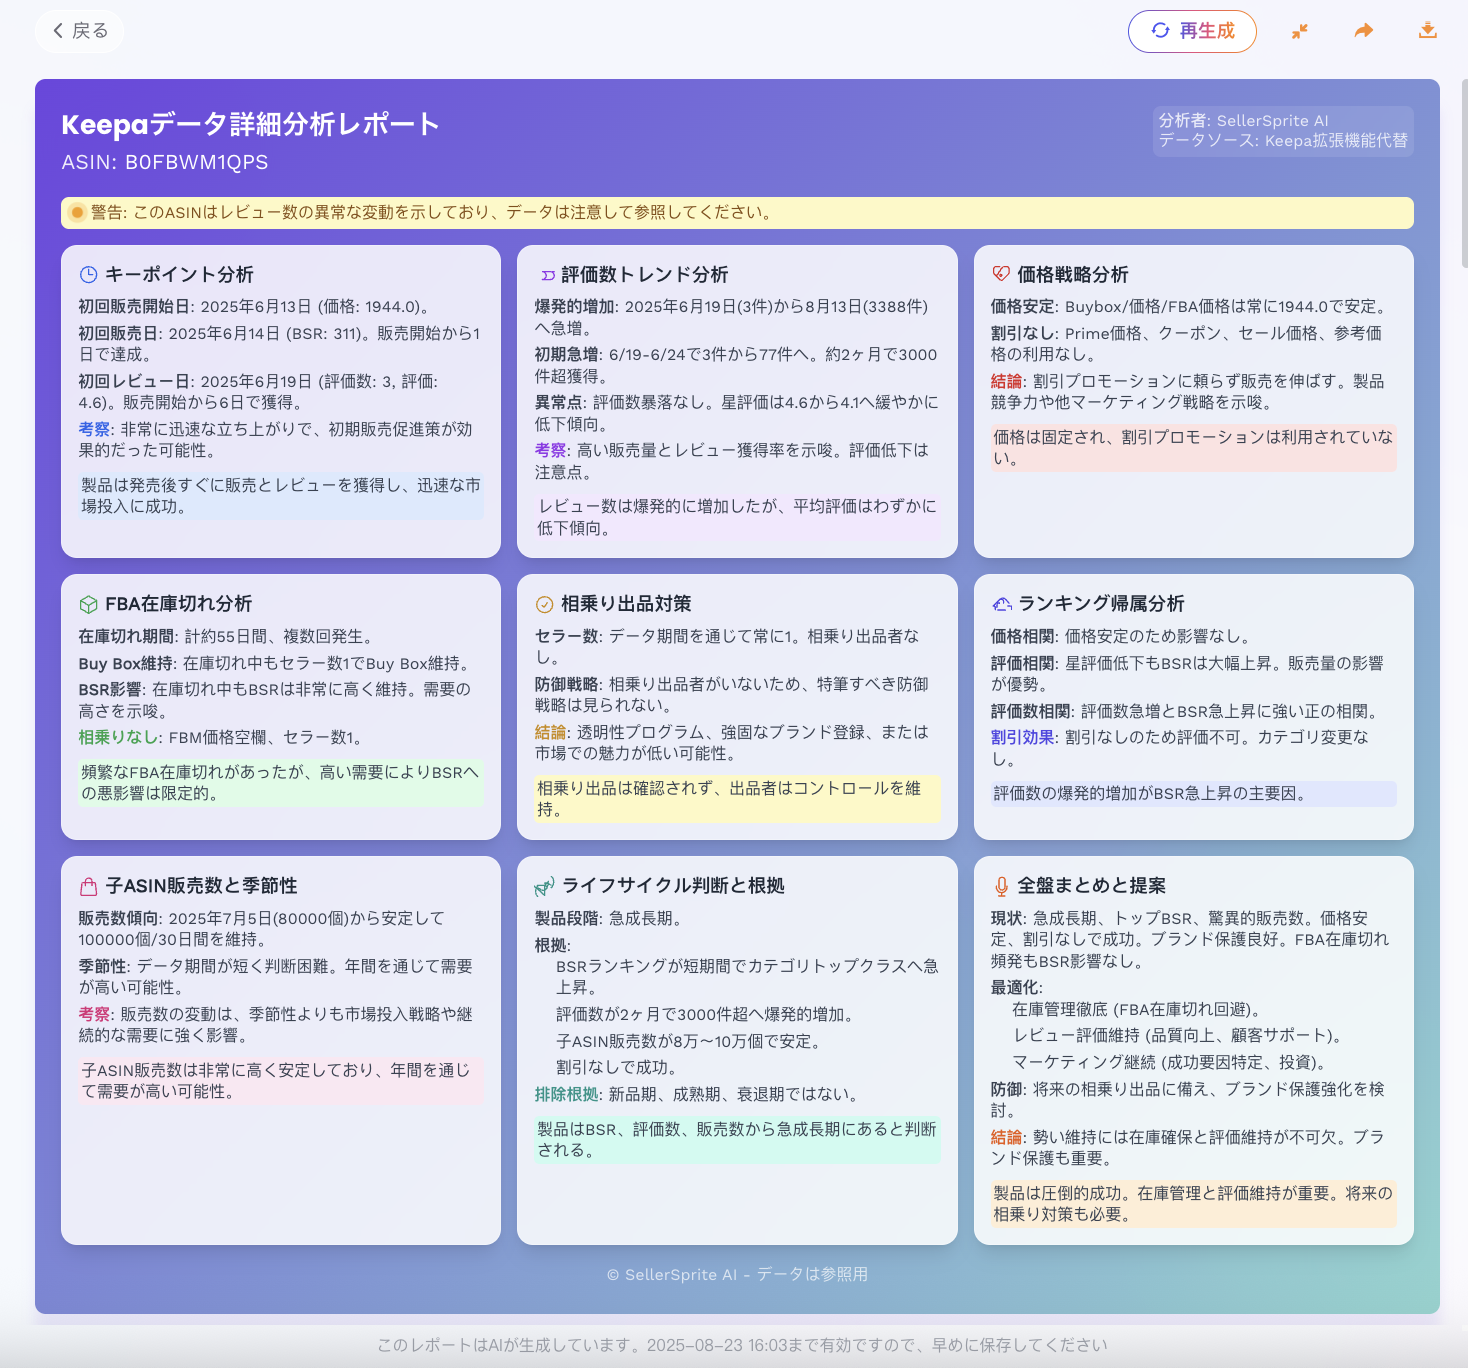Click the 戻る back button
1468x1368 pixels.
coord(80,31)
